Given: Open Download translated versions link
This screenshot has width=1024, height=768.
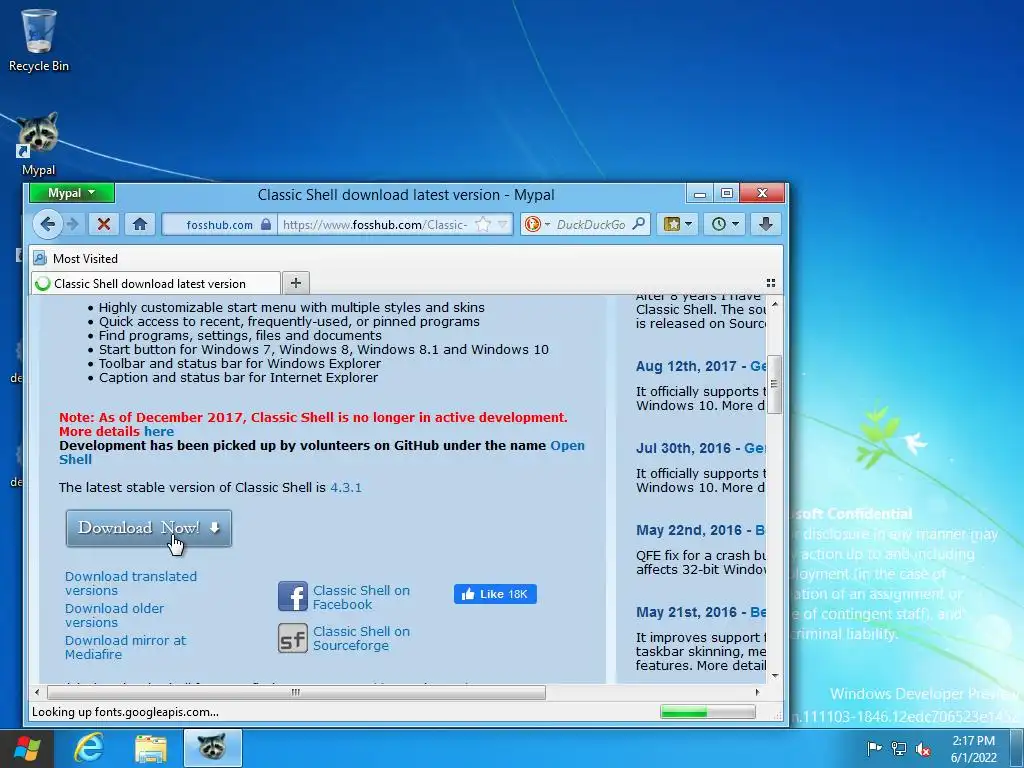Looking at the screenshot, I should point(131,583).
